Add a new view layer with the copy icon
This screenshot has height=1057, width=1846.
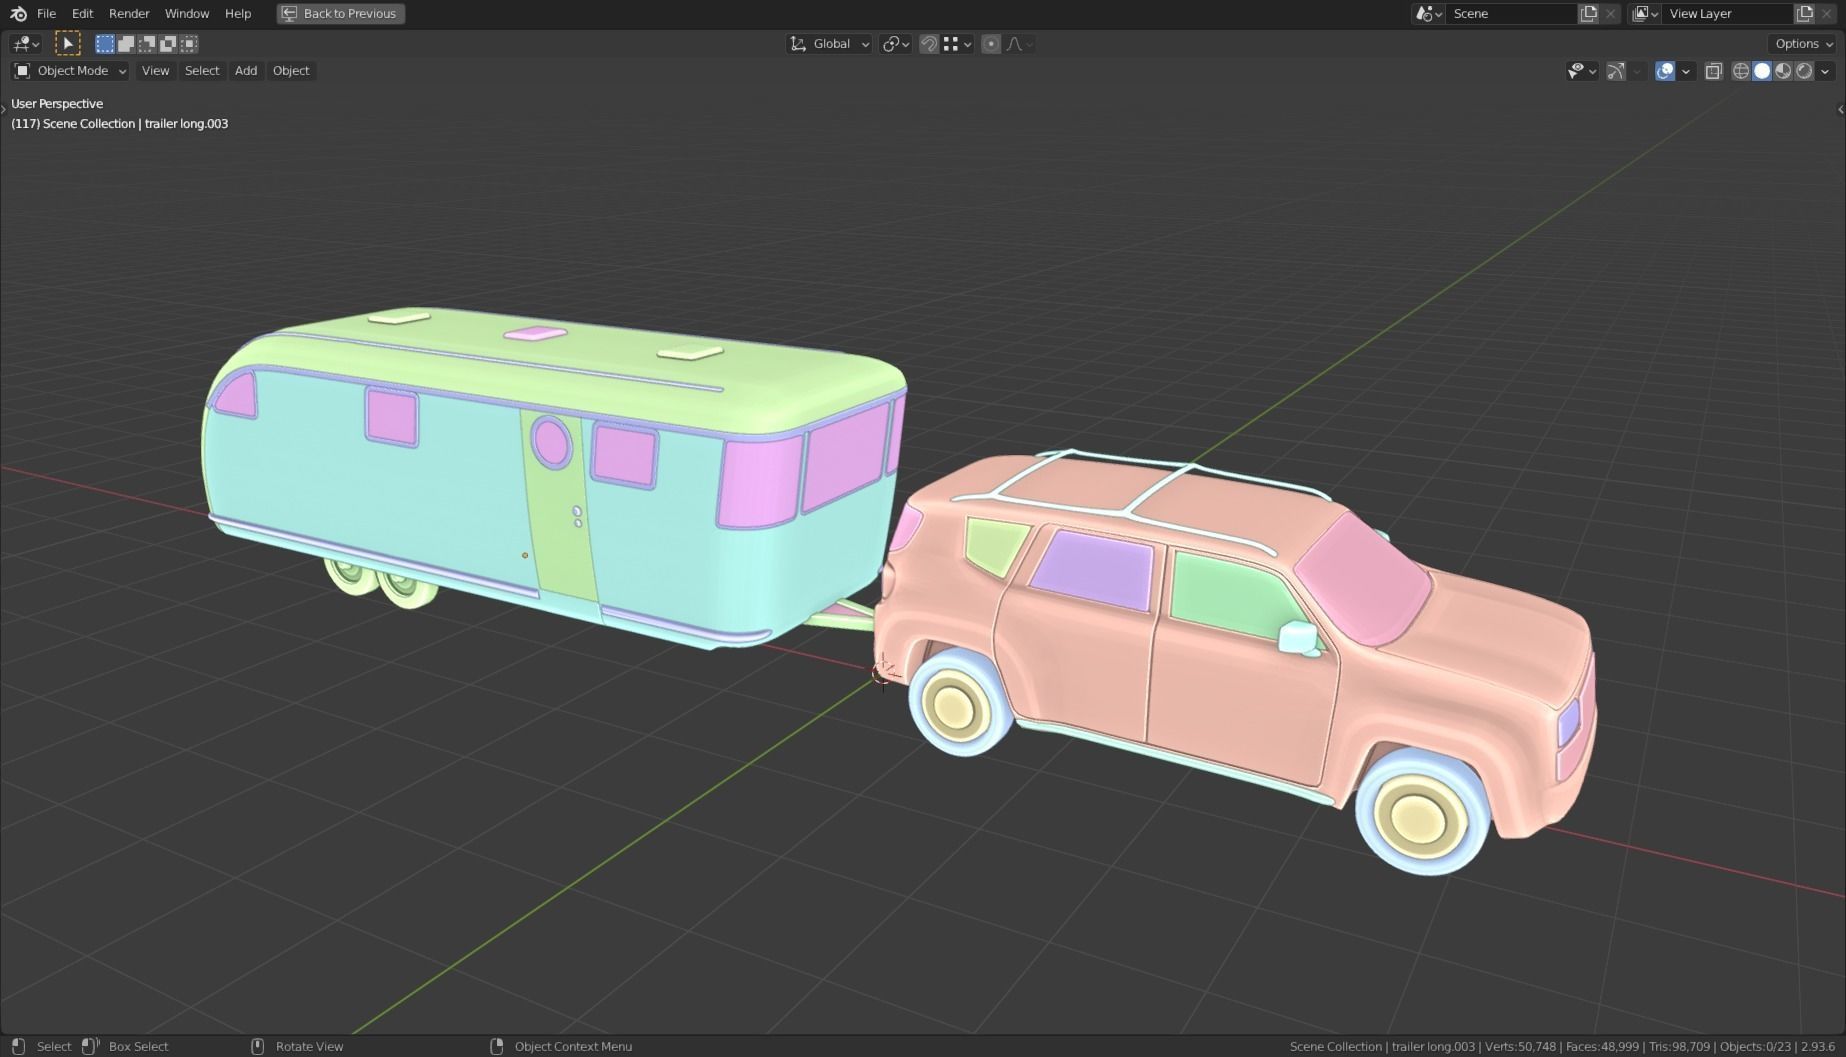(1805, 13)
